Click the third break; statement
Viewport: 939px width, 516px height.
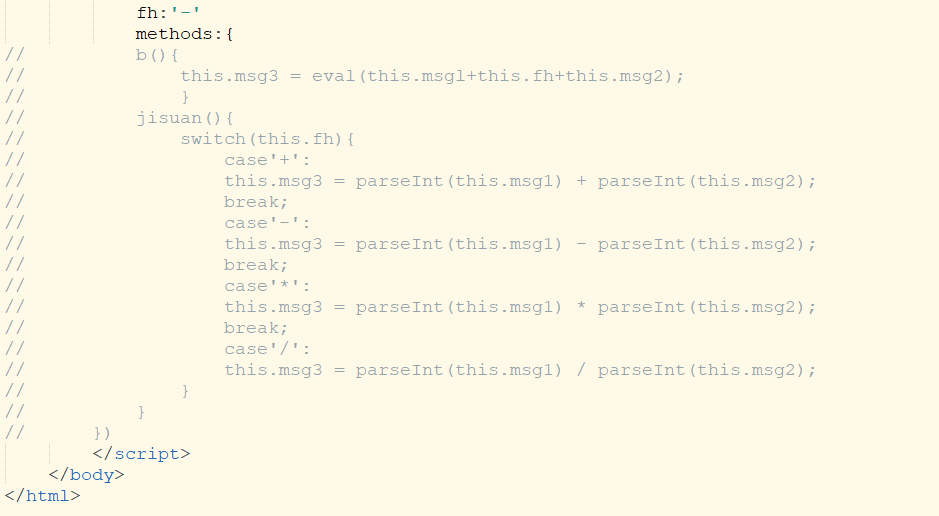(x=256, y=327)
